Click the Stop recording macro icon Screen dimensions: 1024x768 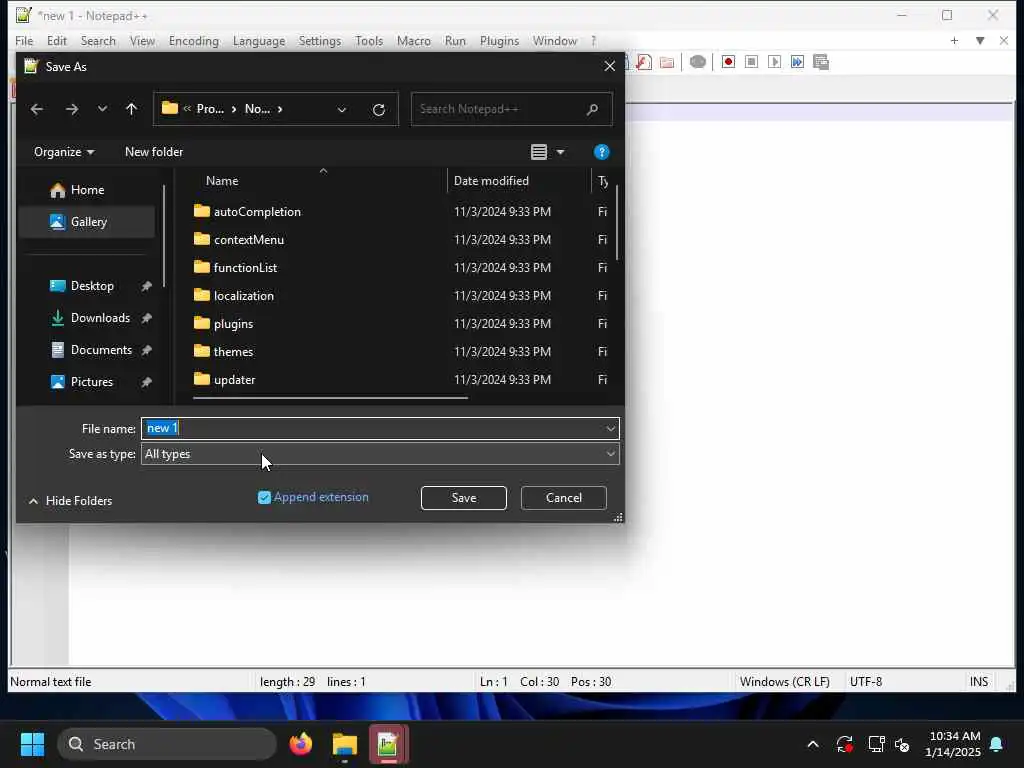coord(752,62)
